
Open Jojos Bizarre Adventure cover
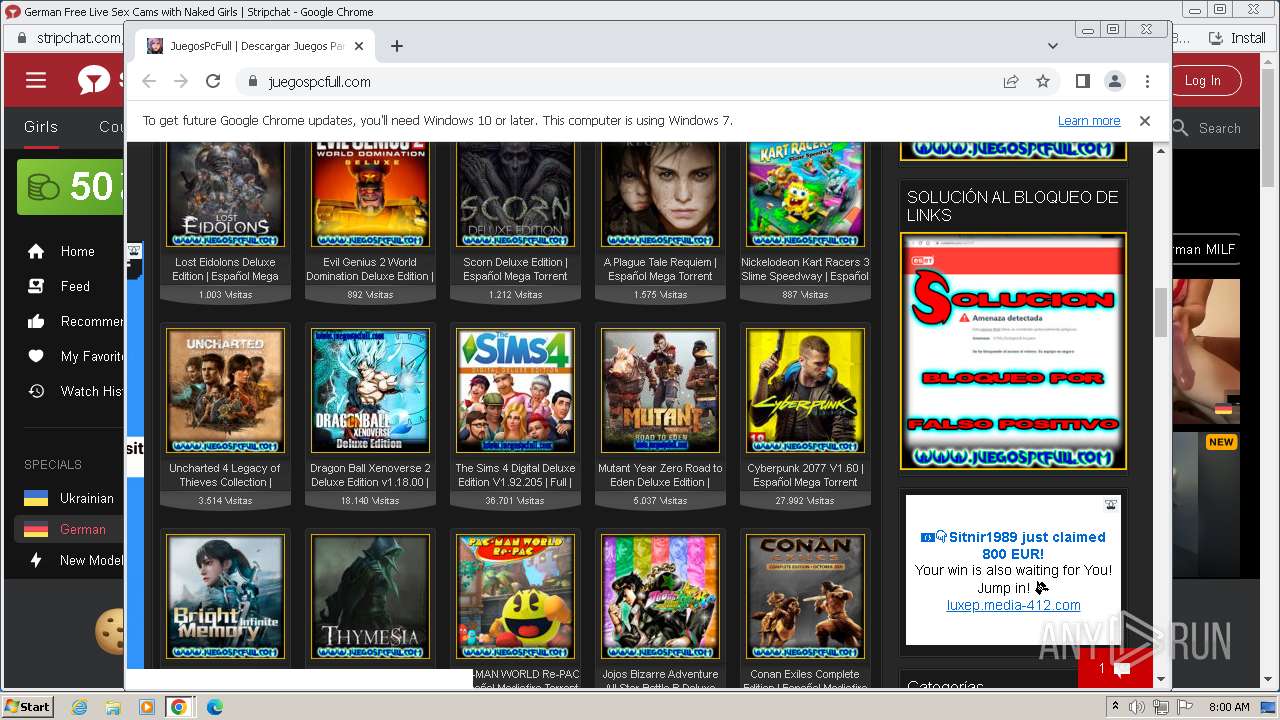point(660,597)
